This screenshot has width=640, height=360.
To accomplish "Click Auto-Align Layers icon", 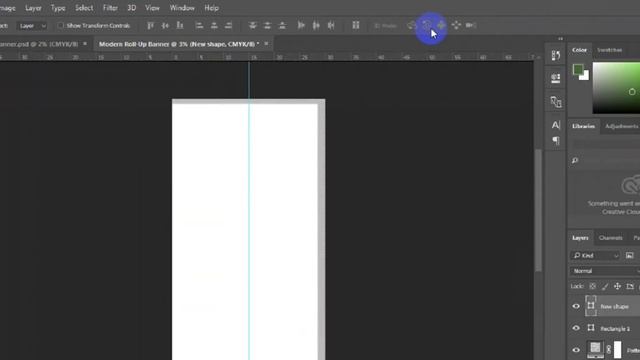I will click(x=356, y=25).
